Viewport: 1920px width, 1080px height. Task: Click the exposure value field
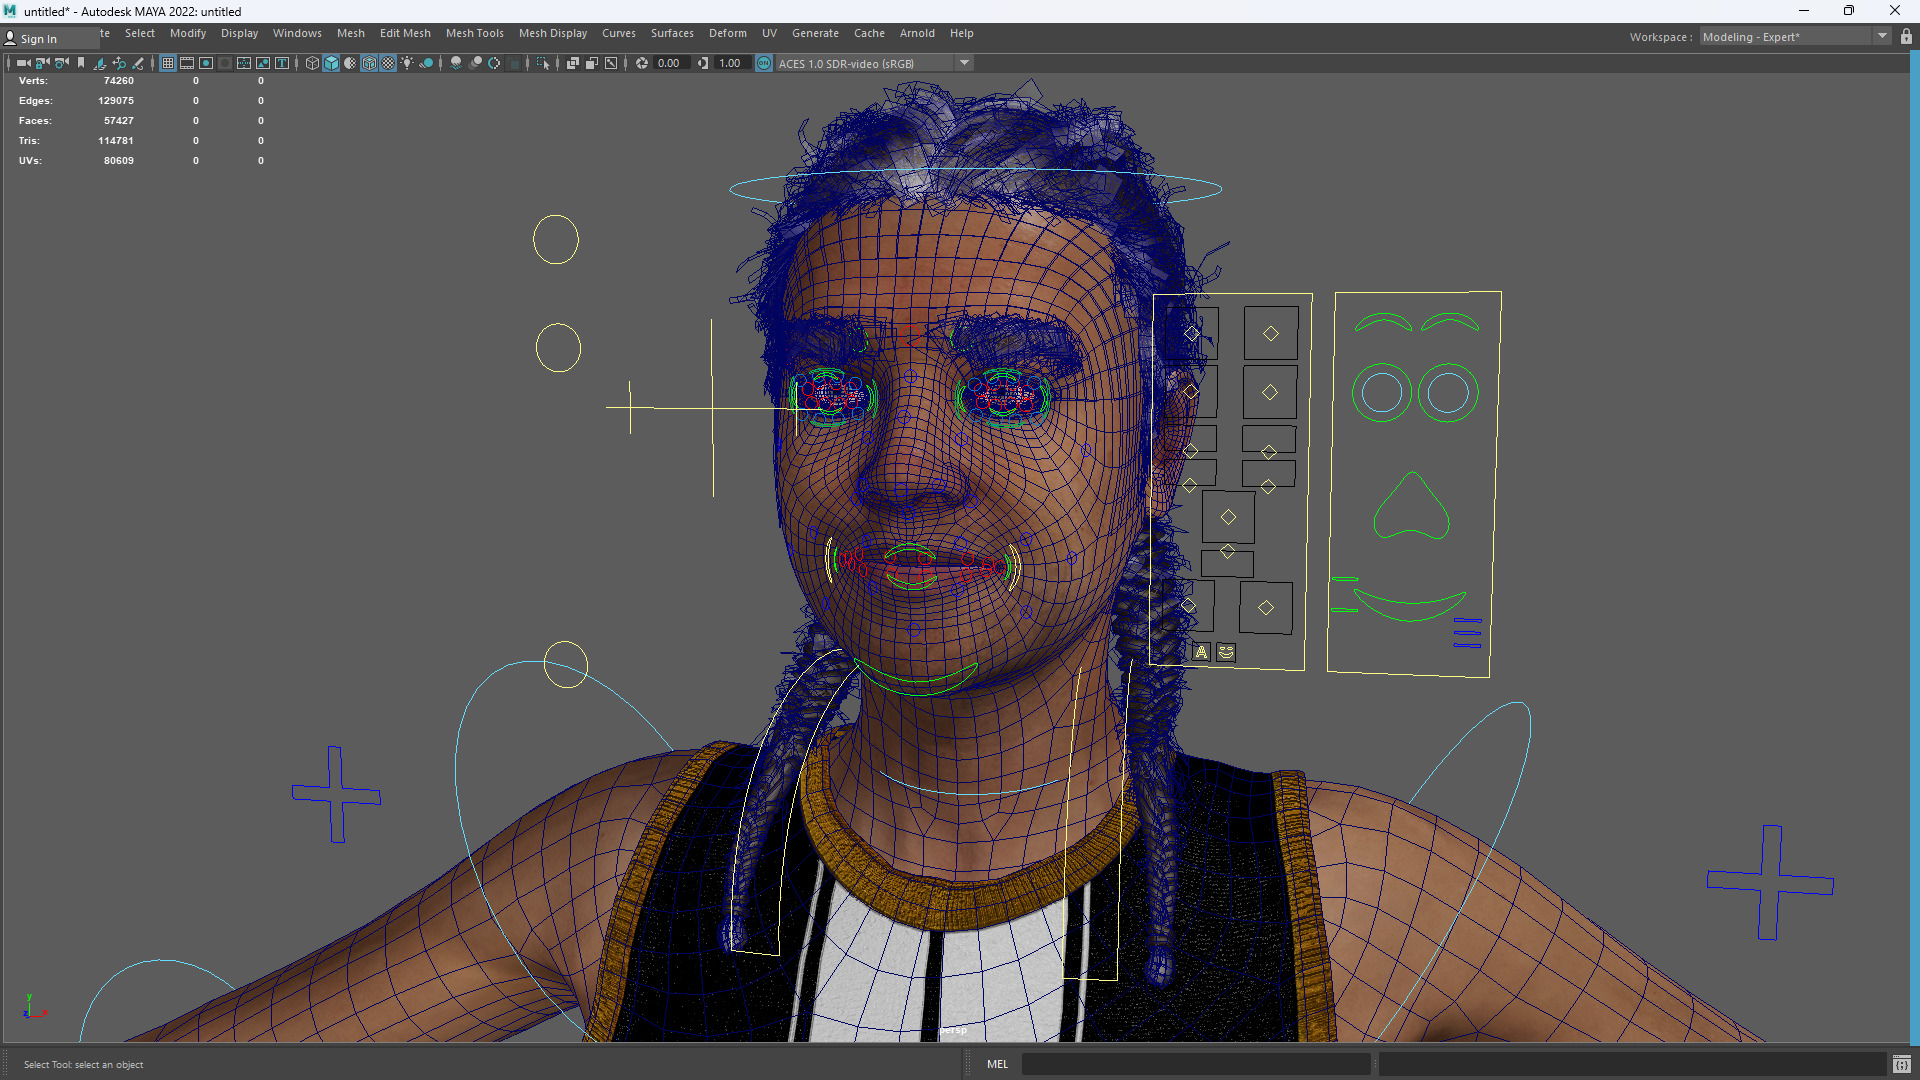[x=669, y=63]
